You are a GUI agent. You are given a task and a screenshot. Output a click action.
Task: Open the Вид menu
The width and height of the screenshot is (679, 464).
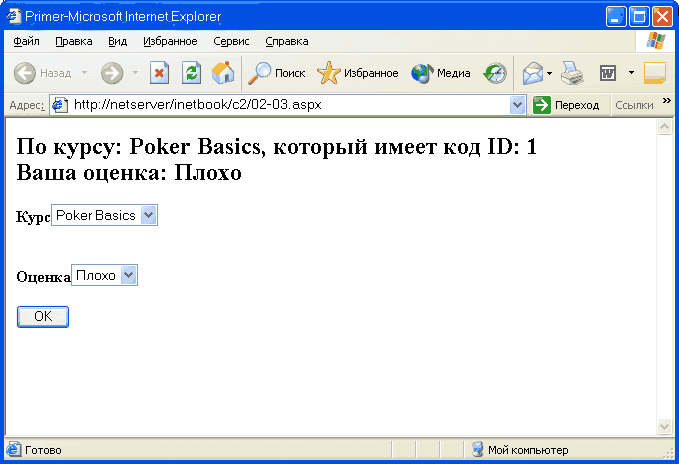coord(117,41)
